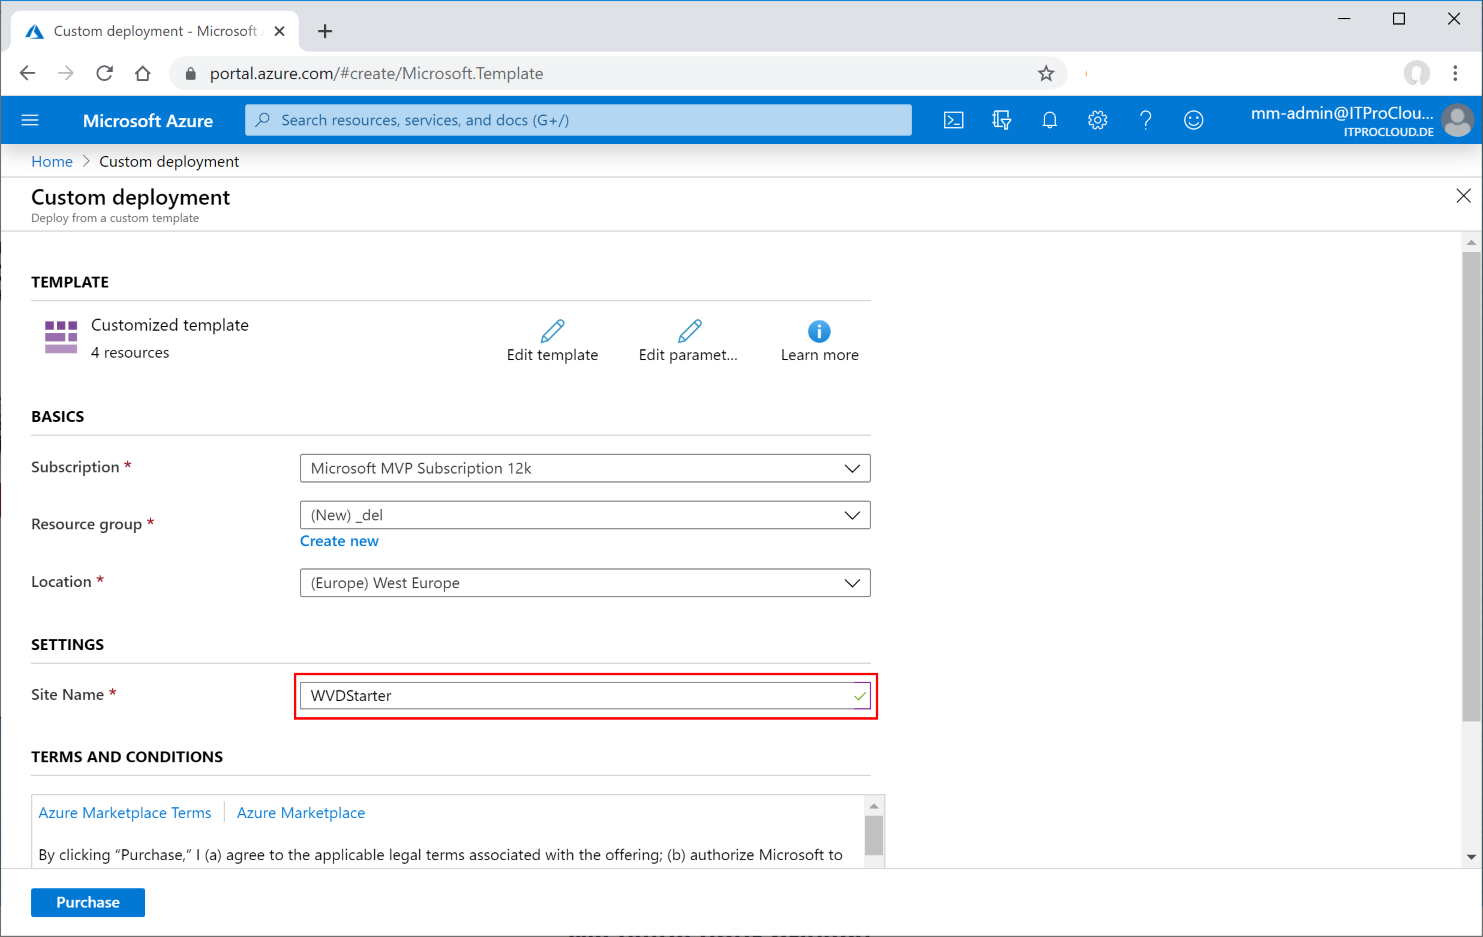This screenshot has width=1483, height=937.
Task: Switch to the Azure Marketplace tab
Action: (301, 813)
